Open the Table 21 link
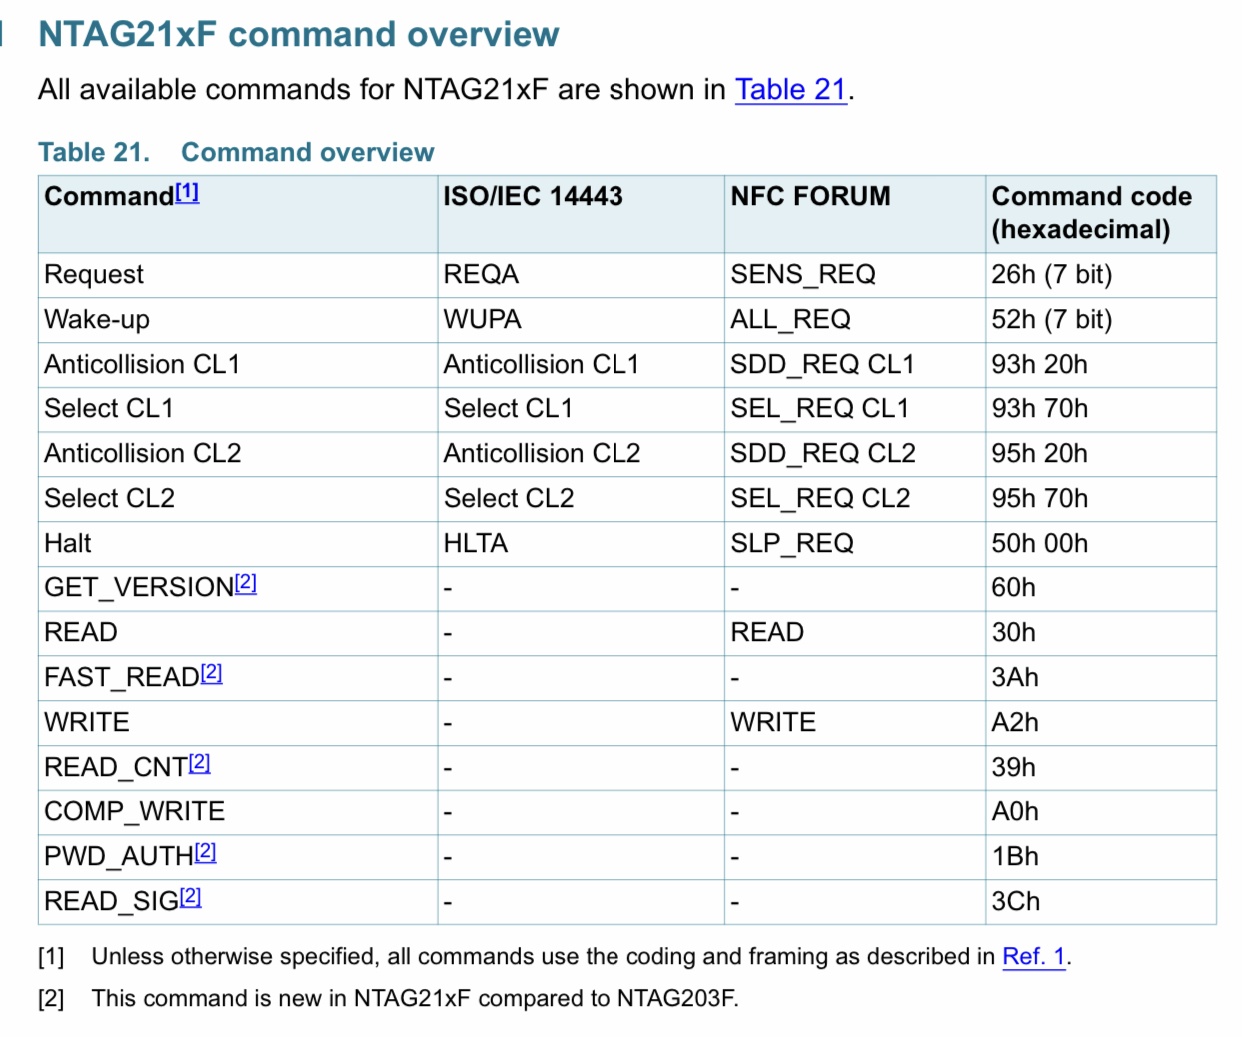 [791, 90]
